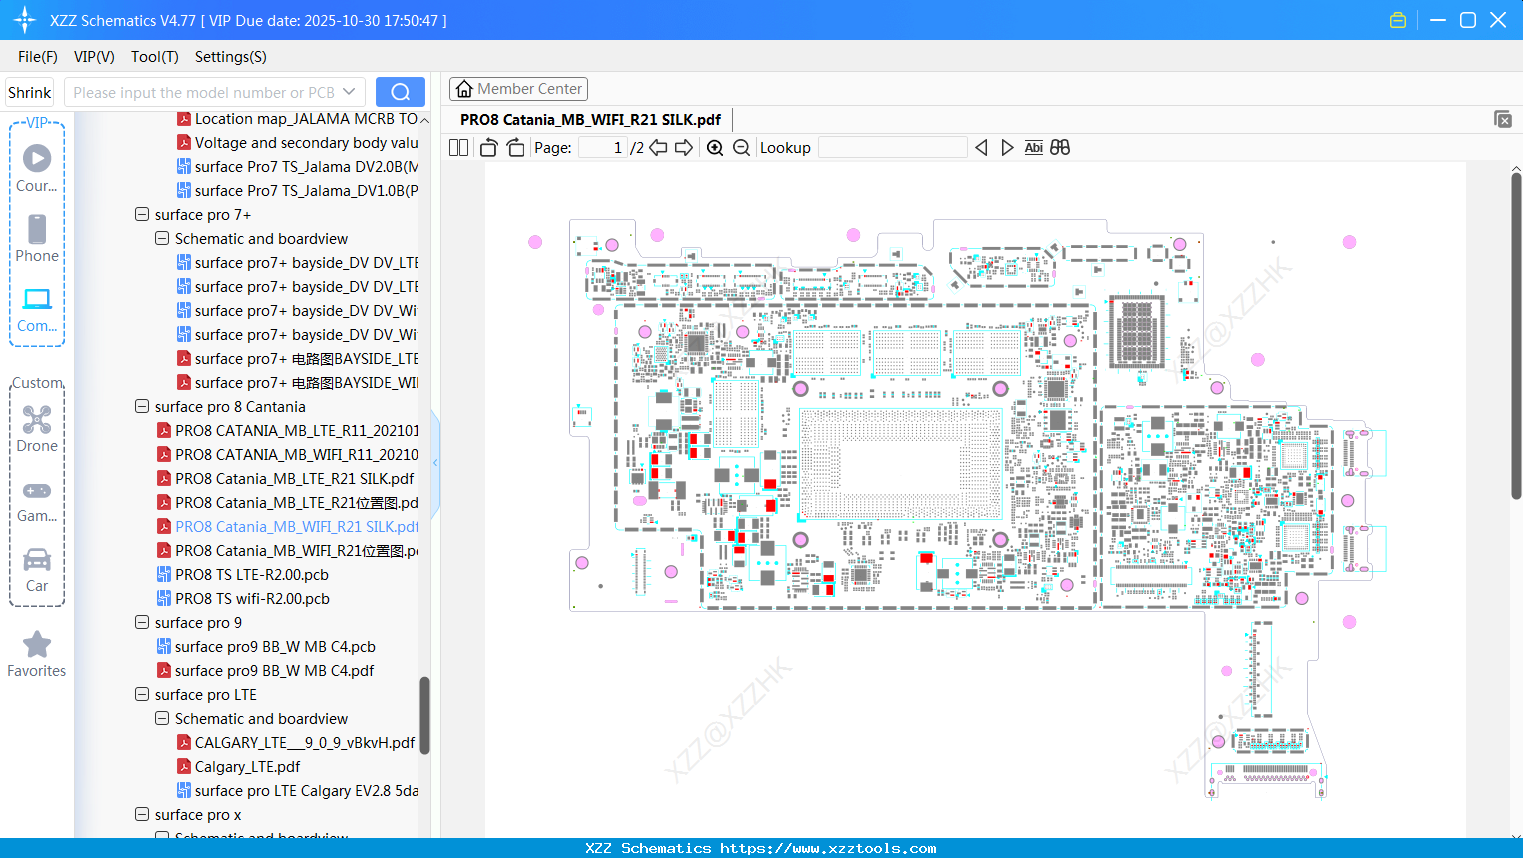This screenshot has width=1523, height=858.
Task: Open the Courses sidebar section
Action: [37, 168]
